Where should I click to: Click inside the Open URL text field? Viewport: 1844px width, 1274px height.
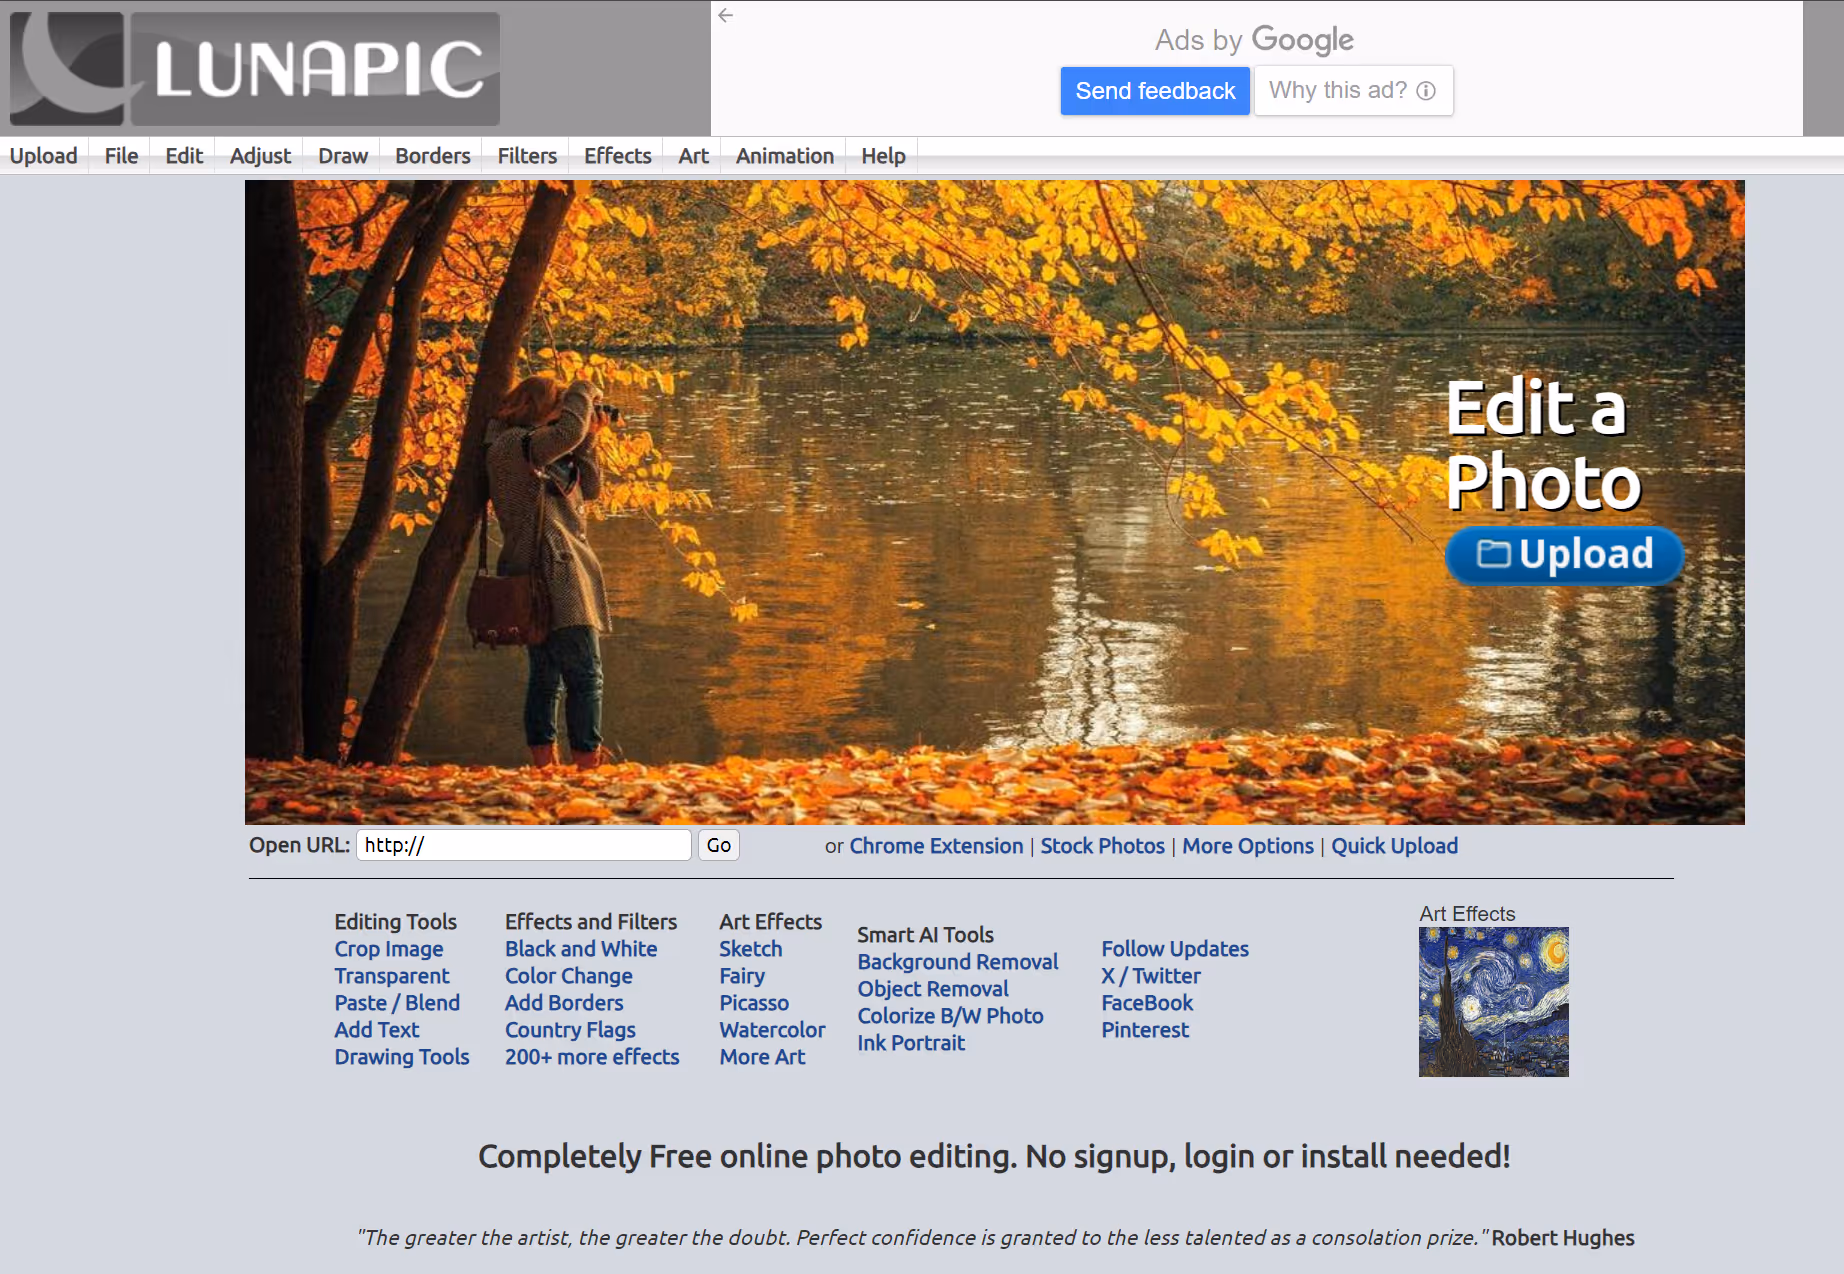pyautogui.click(x=523, y=845)
